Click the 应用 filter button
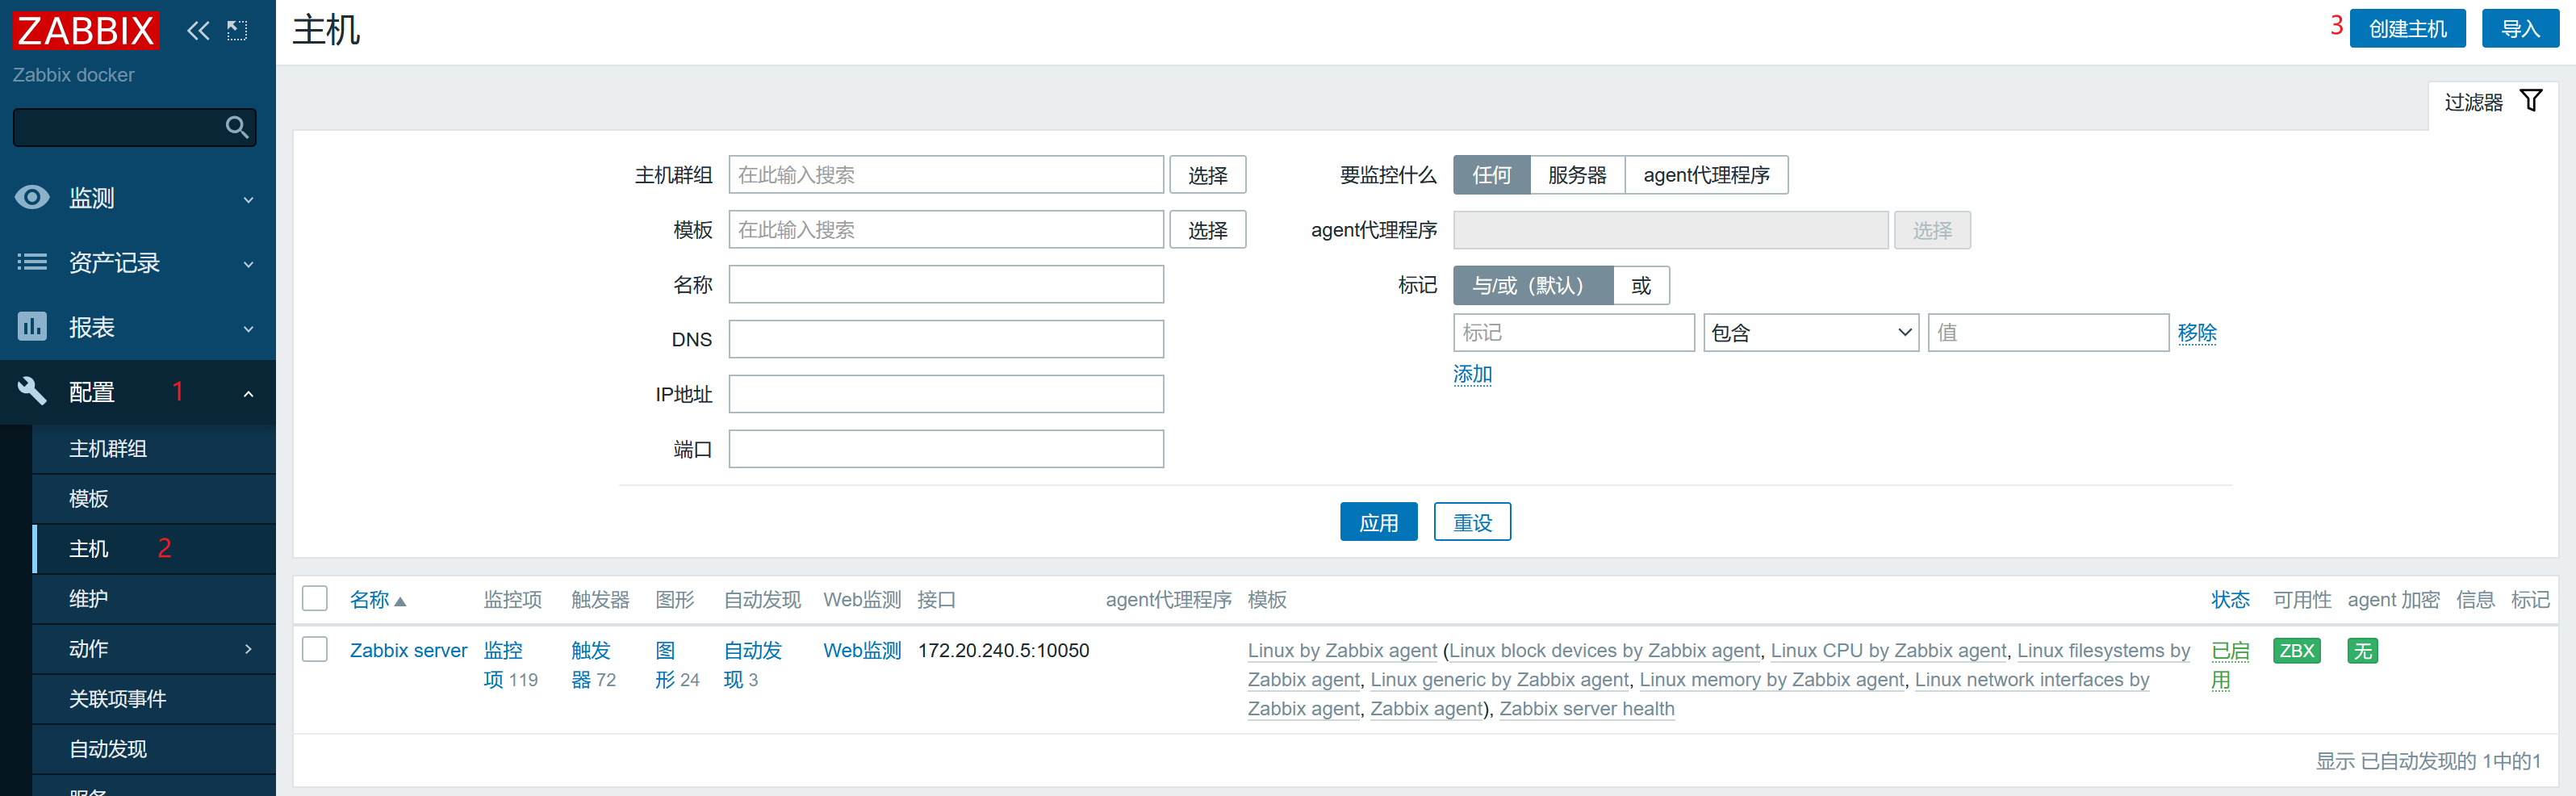 click(x=1378, y=522)
